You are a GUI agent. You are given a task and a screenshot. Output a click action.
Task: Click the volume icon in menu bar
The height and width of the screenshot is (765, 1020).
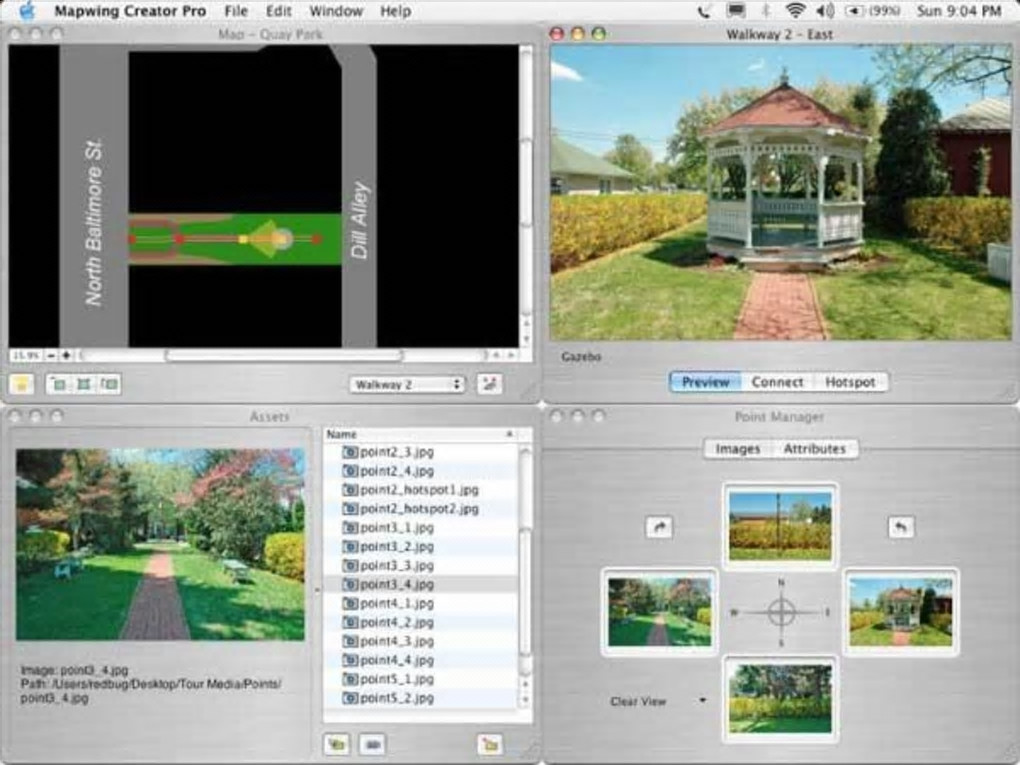click(825, 11)
